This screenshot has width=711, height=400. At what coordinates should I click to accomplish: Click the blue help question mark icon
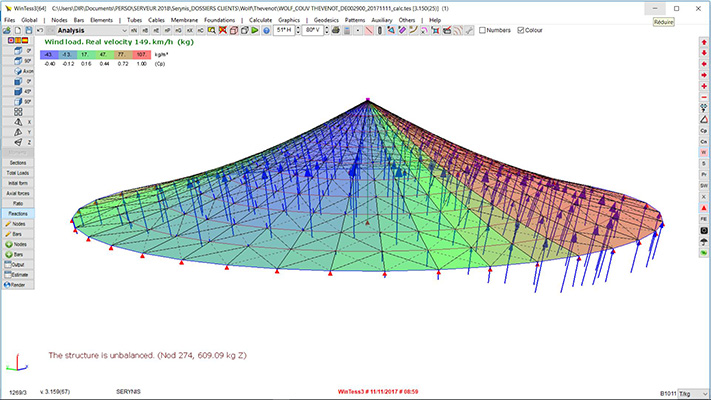[267, 31]
